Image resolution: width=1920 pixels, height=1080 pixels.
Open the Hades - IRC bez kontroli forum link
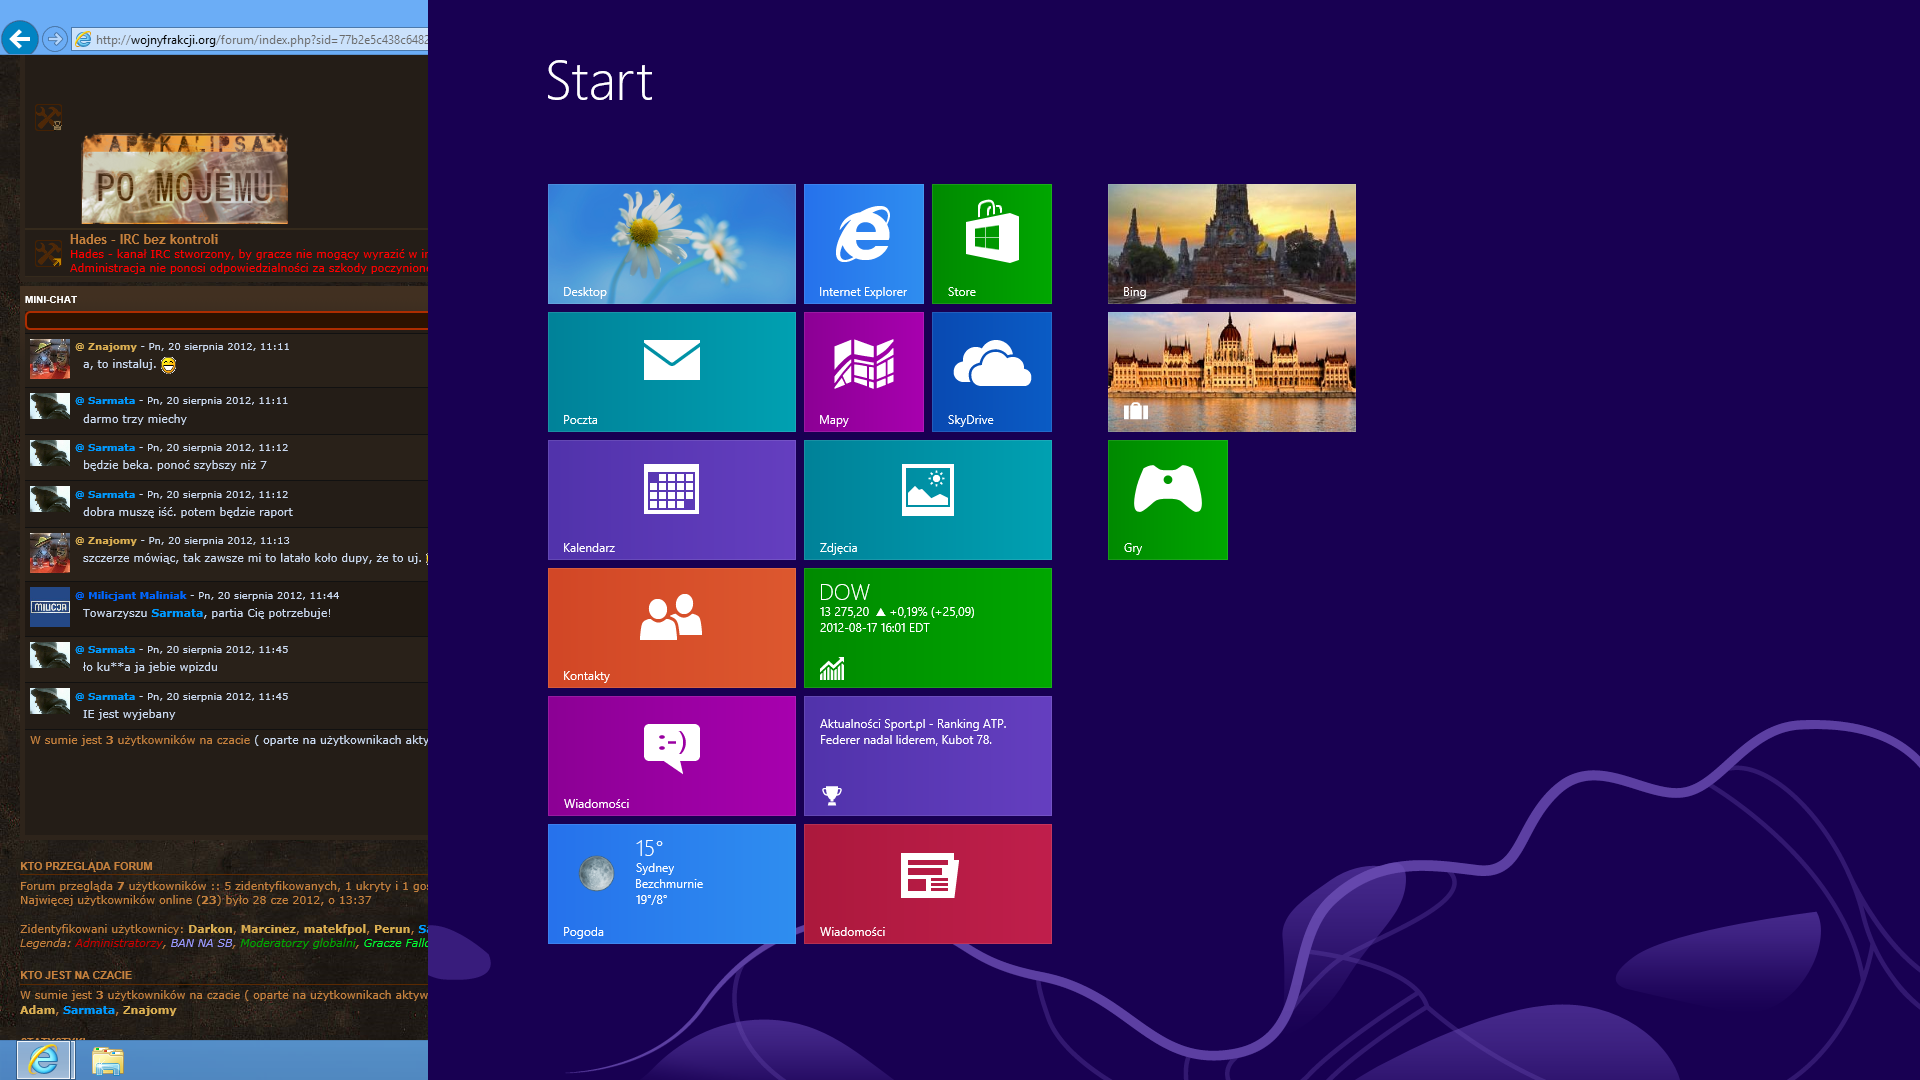tap(144, 239)
